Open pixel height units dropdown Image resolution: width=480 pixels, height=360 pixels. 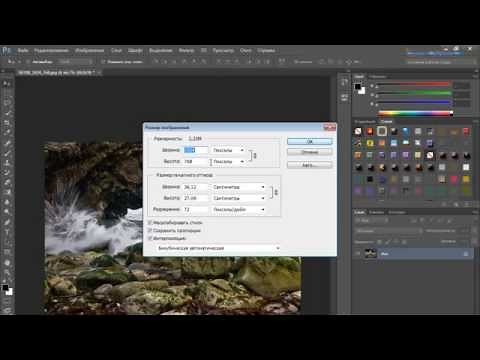click(x=228, y=162)
